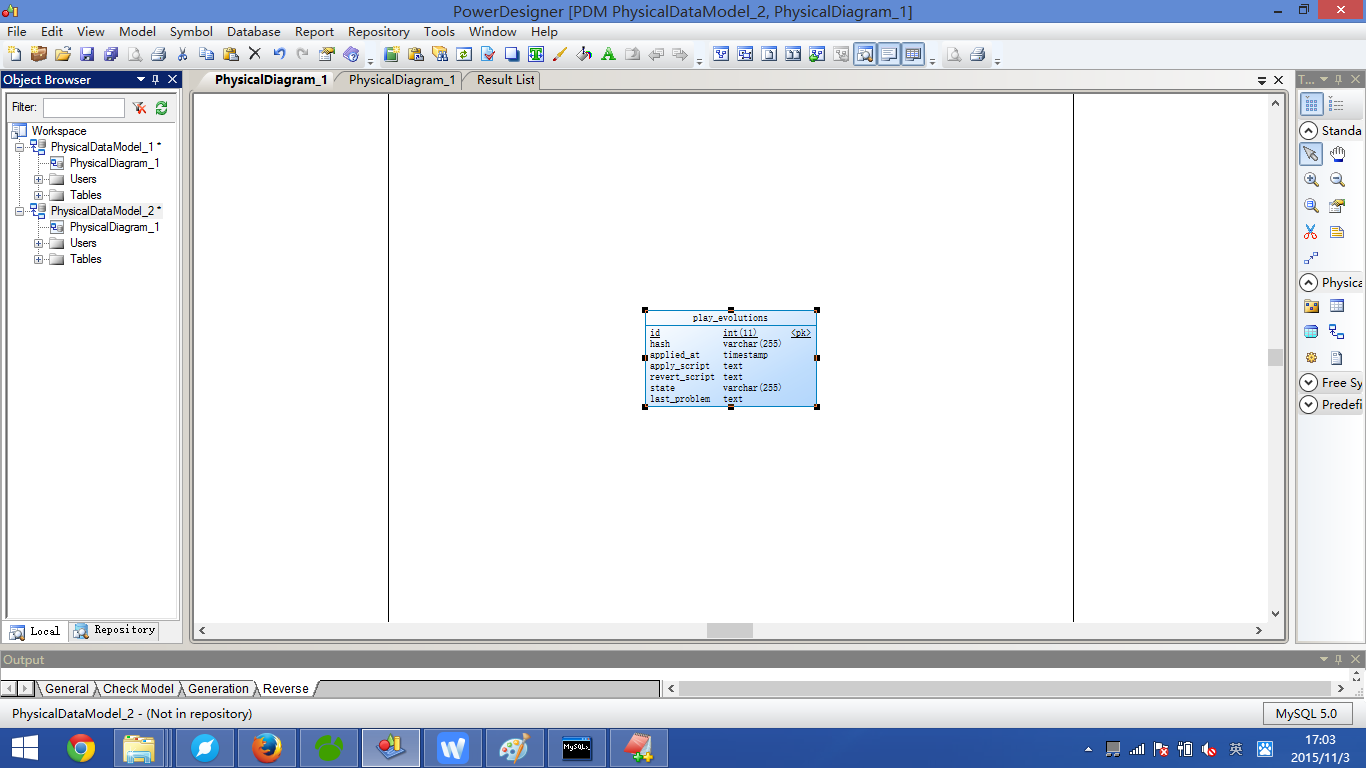Image resolution: width=1366 pixels, height=768 pixels.
Task: Select the Reference tool in Physical palette
Action: (1337, 332)
